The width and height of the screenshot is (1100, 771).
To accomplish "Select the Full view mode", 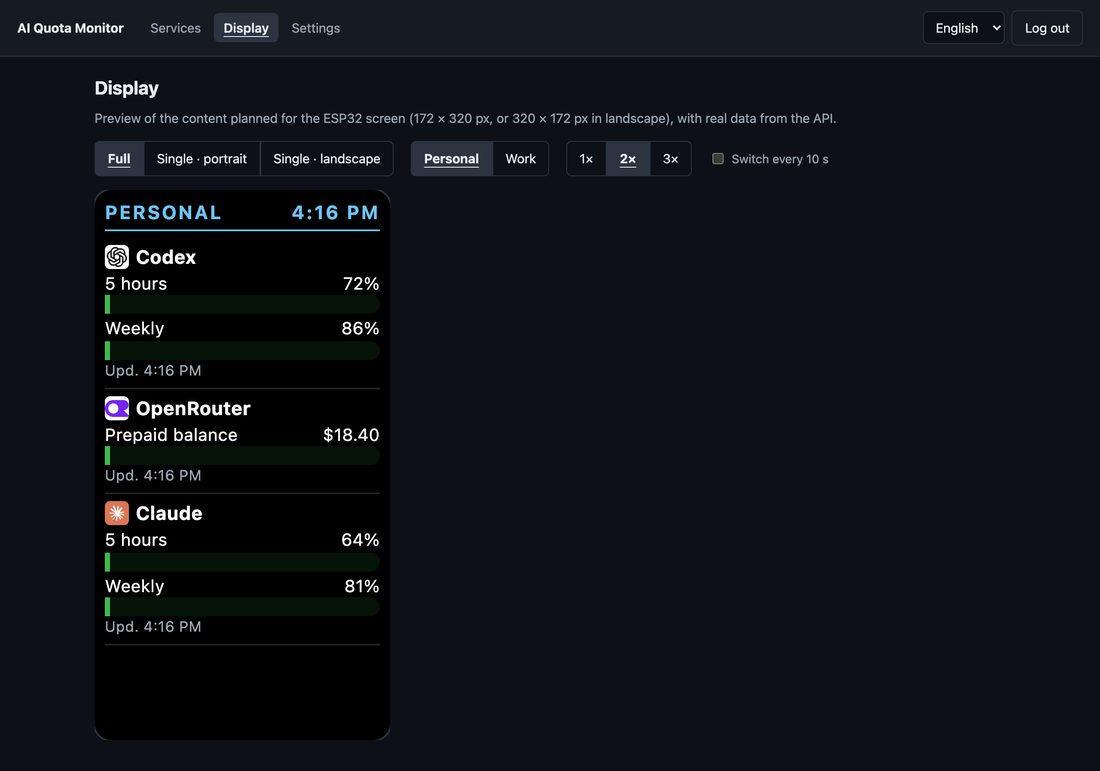I will coord(119,159).
